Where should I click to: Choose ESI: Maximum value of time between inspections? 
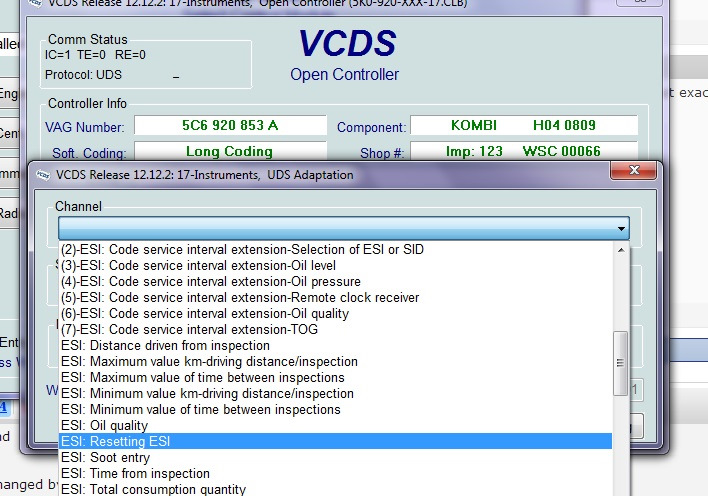coord(335,378)
